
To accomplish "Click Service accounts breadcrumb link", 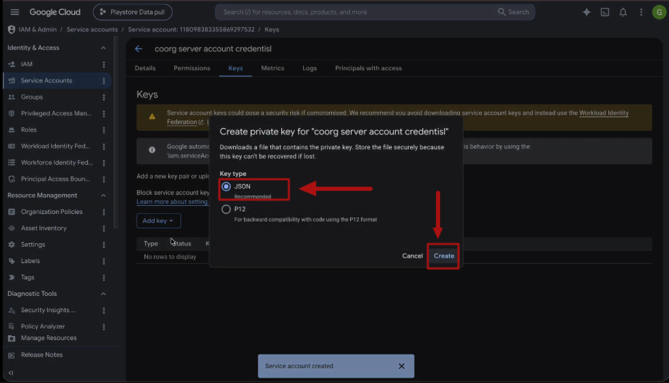I will (92, 29).
